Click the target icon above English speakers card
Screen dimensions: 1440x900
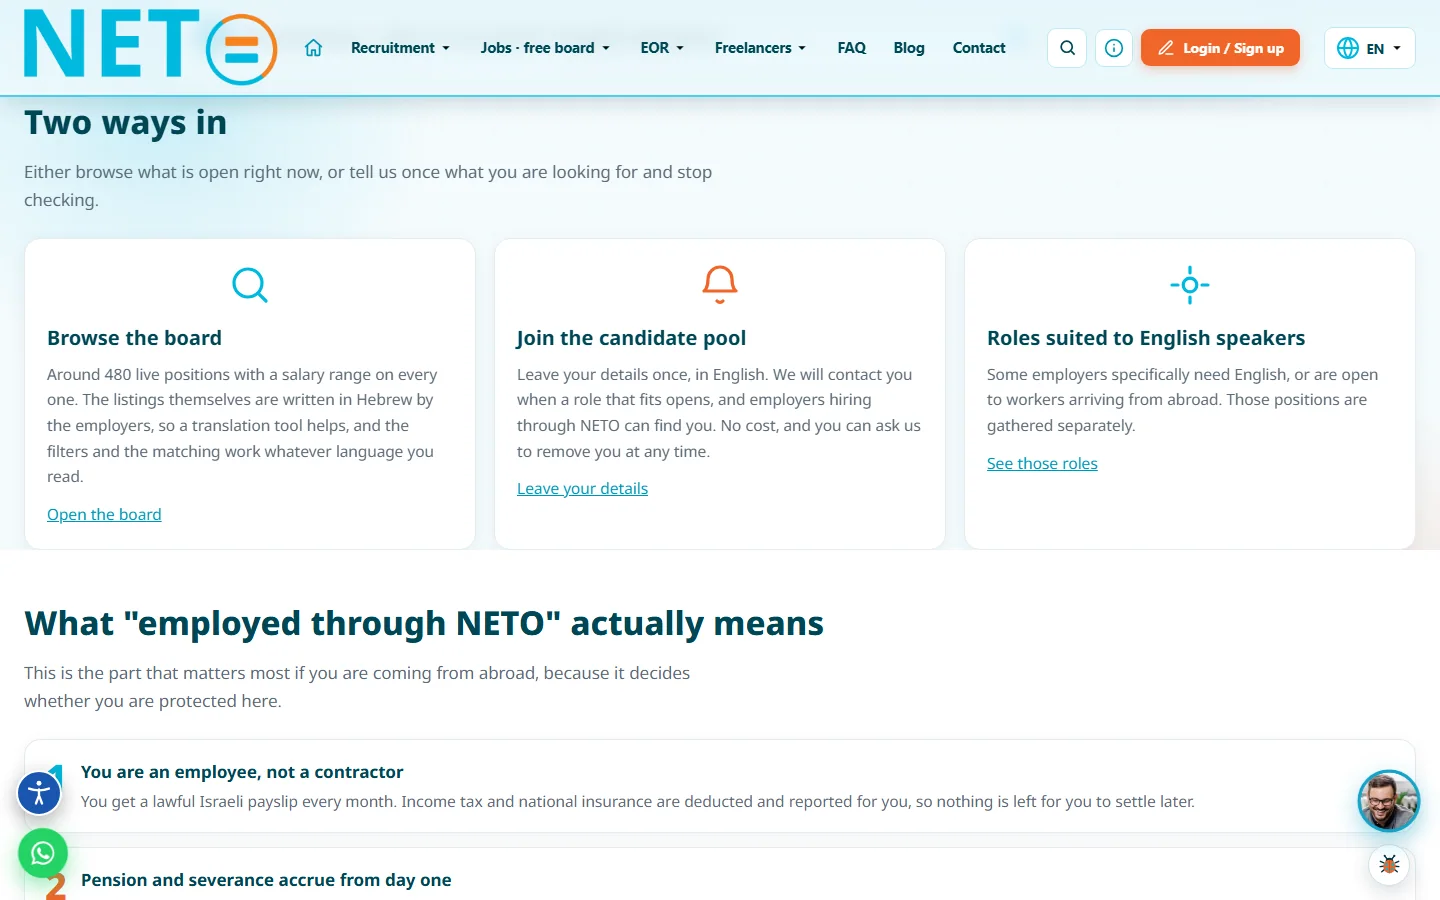point(1190,285)
